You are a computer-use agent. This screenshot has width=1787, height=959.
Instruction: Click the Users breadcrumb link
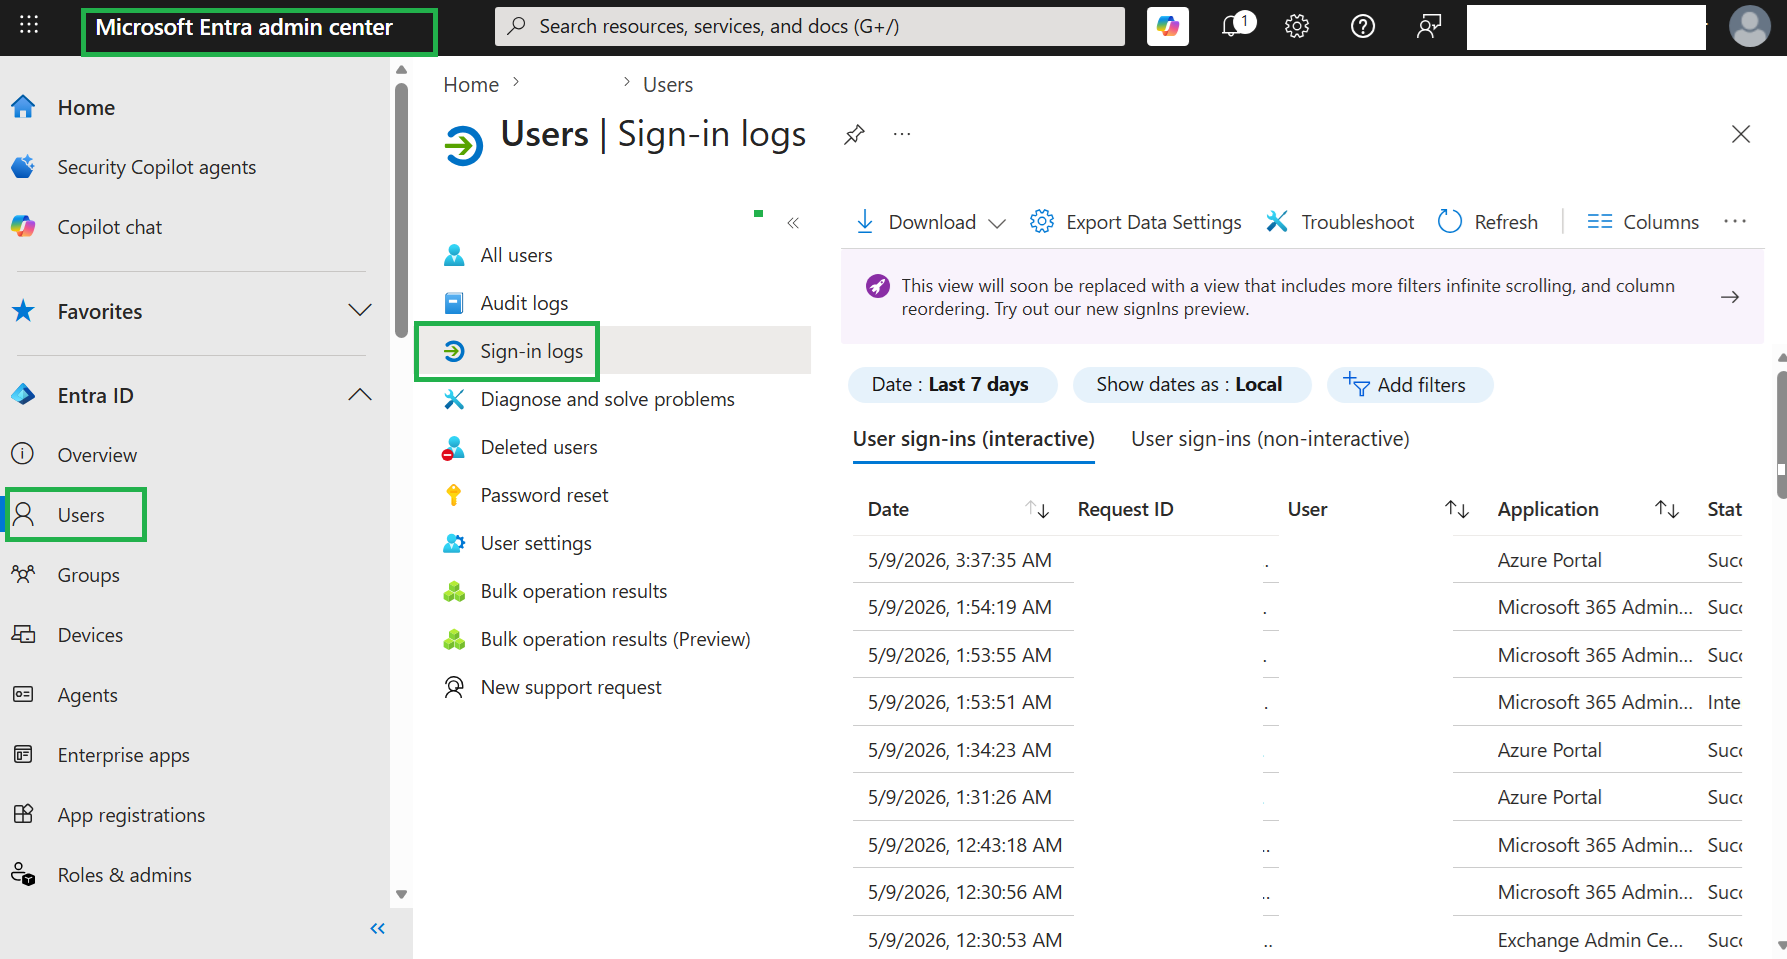coord(668,85)
